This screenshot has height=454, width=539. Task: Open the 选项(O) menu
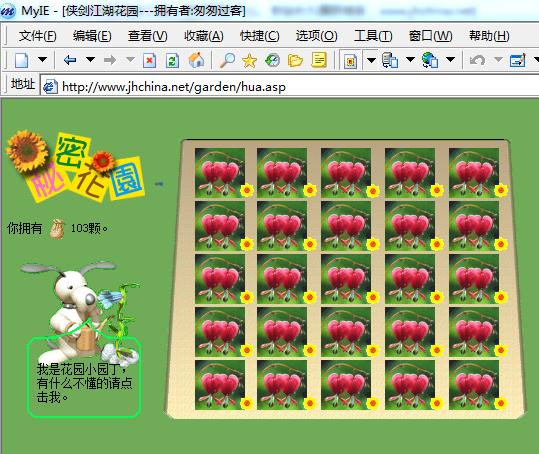(x=317, y=36)
